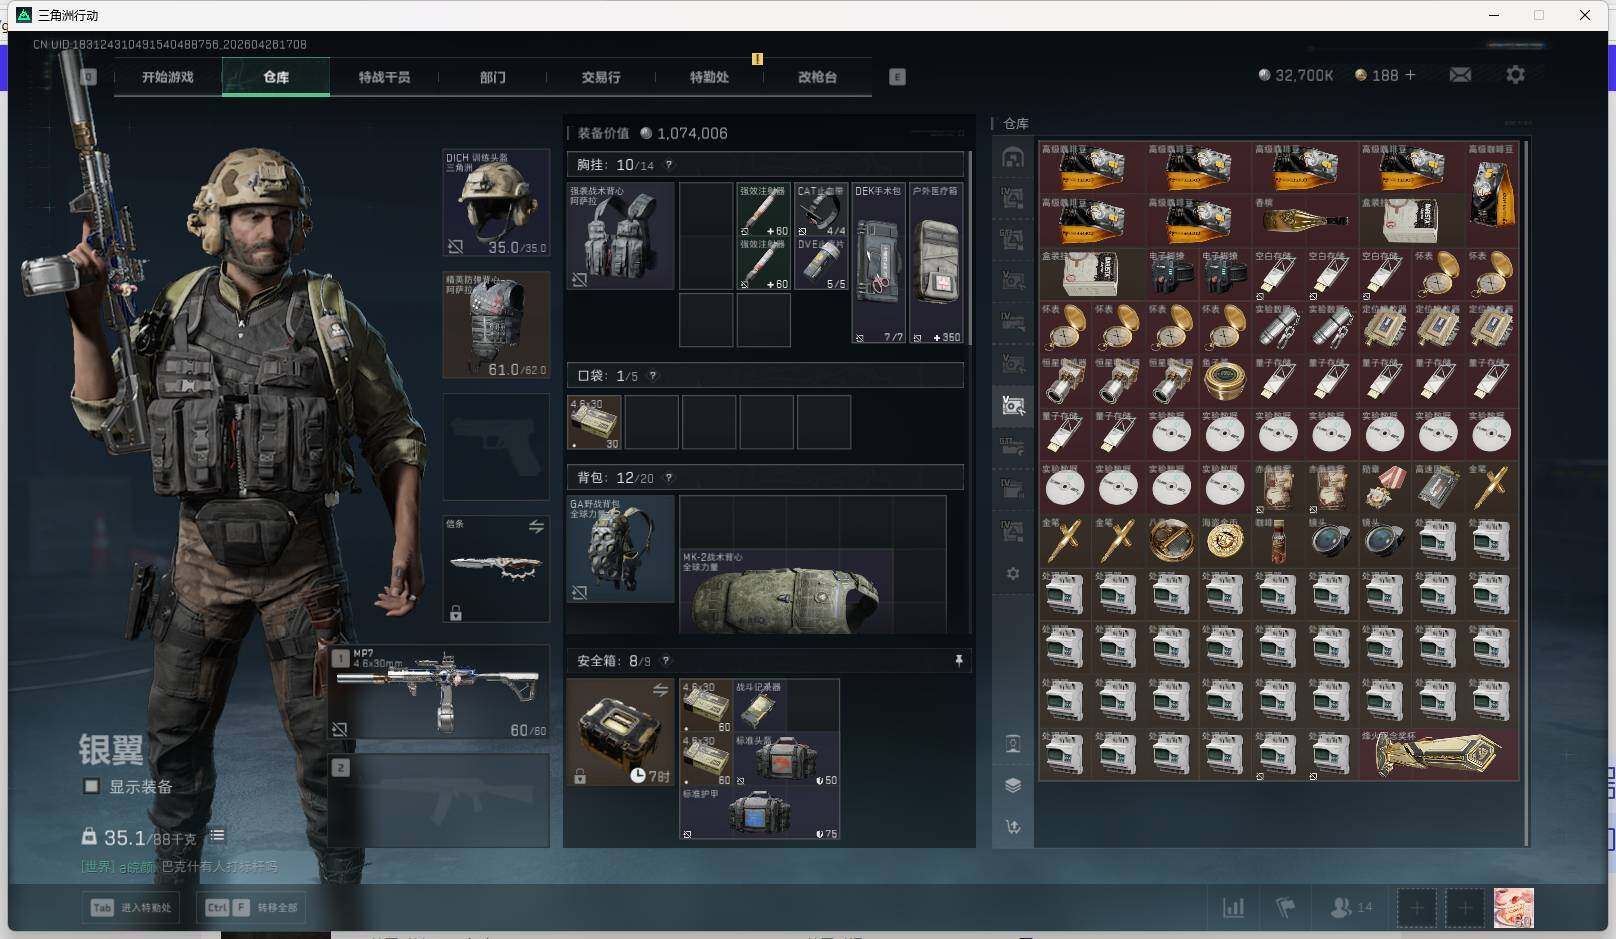Viewport: 1616px width, 939px height.
Task: Open the 交易行 tab
Action: (x=600, y=77)
